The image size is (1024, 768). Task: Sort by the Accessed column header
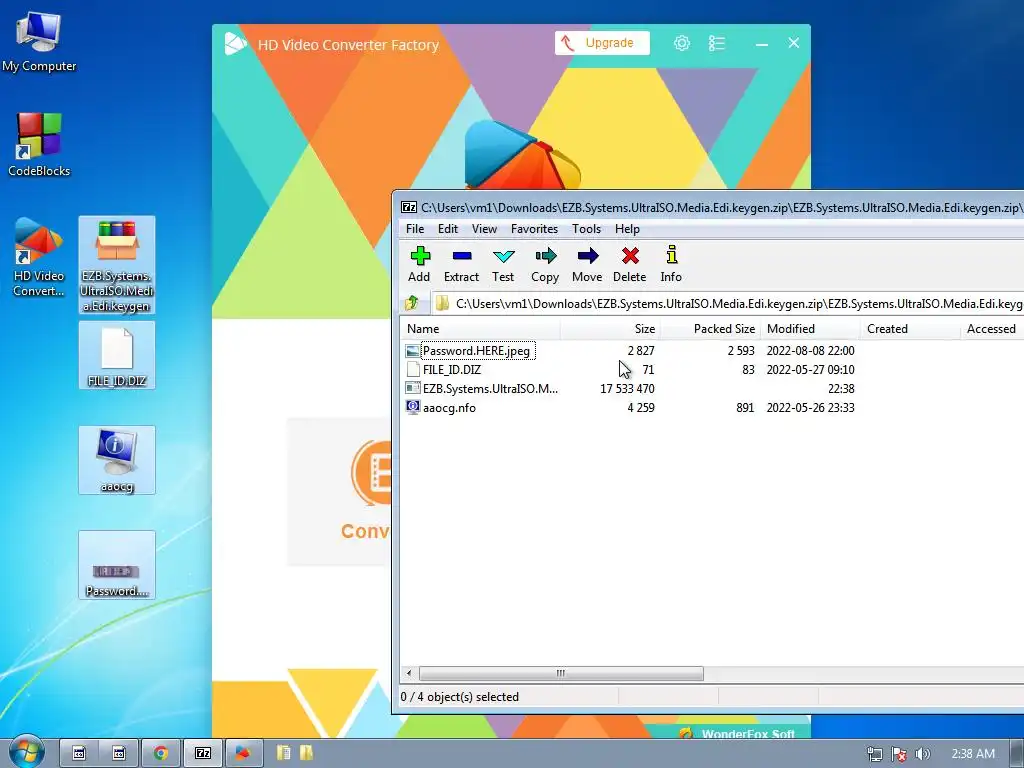[991, 328]
